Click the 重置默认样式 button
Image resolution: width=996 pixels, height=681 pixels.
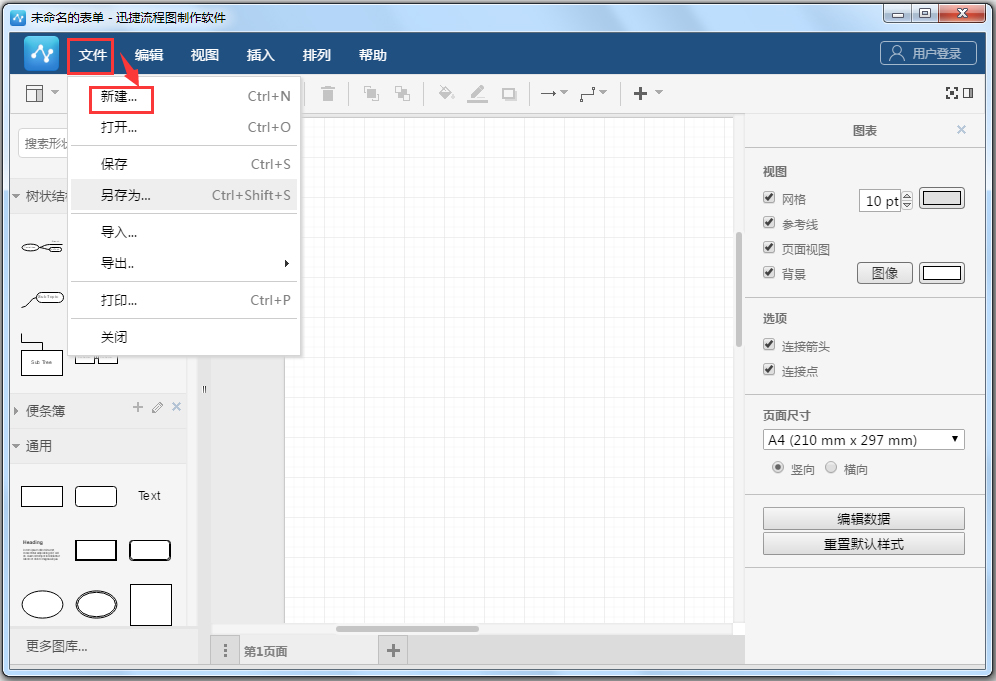[863, 543]
